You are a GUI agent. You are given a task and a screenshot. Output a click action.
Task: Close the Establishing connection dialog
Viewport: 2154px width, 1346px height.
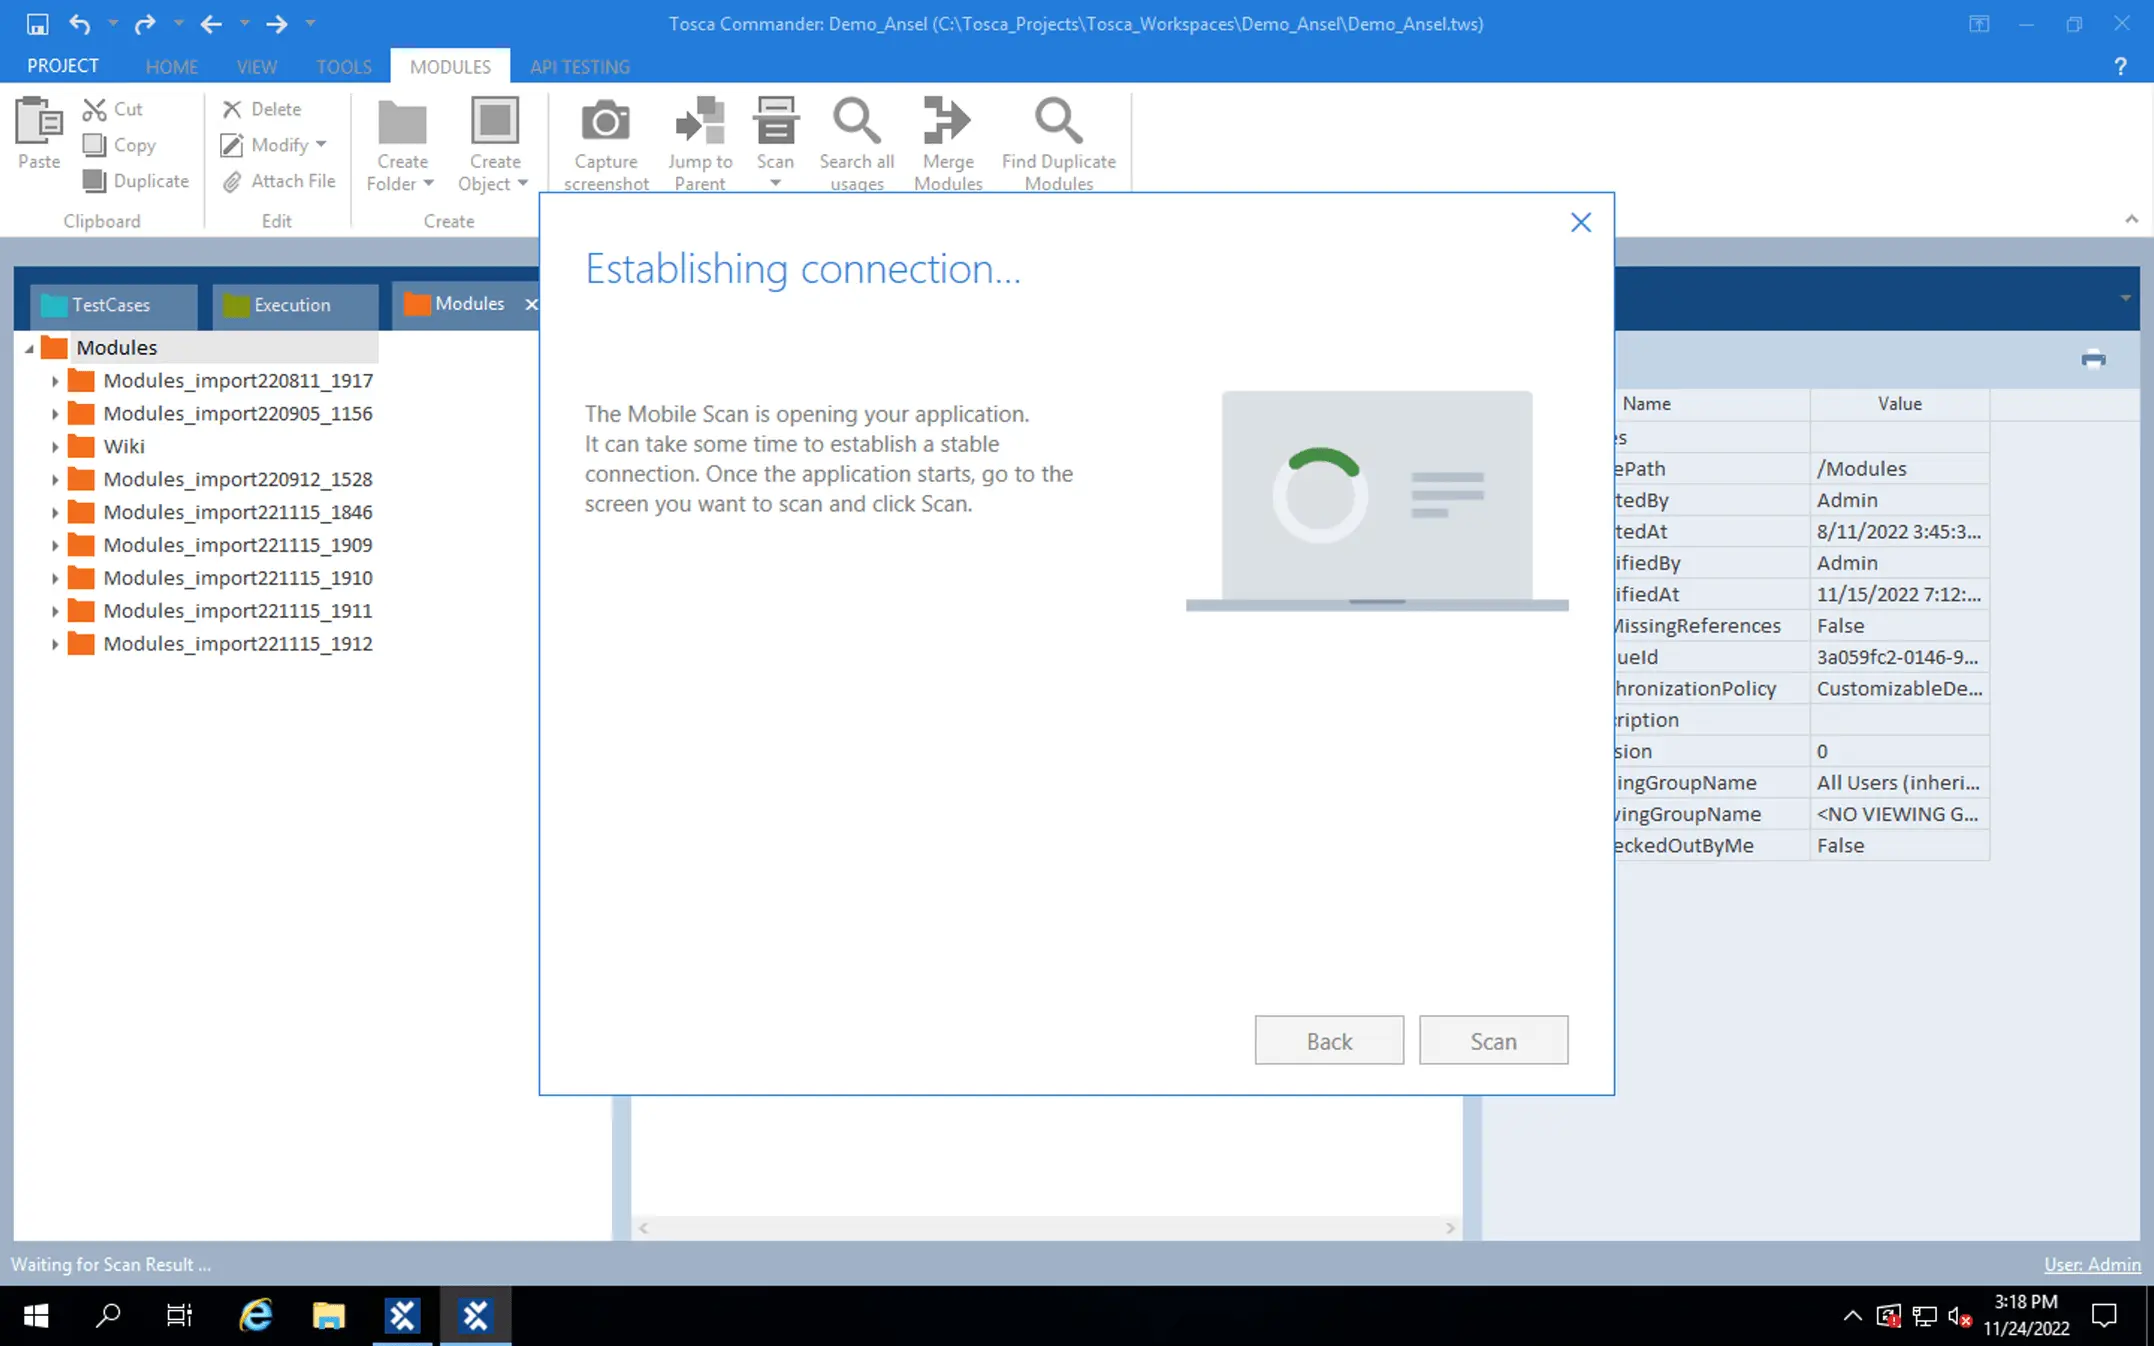1580,222
